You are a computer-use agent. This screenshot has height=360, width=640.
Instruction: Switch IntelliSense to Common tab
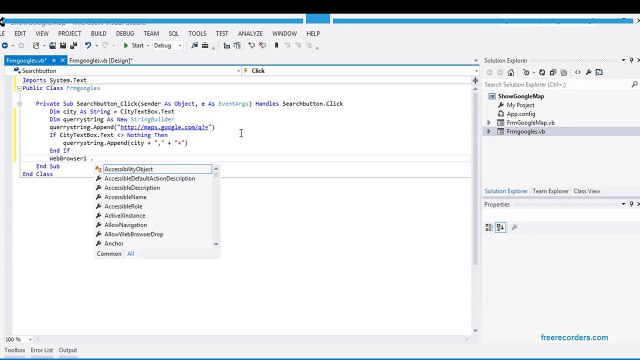tap(109, 254)
